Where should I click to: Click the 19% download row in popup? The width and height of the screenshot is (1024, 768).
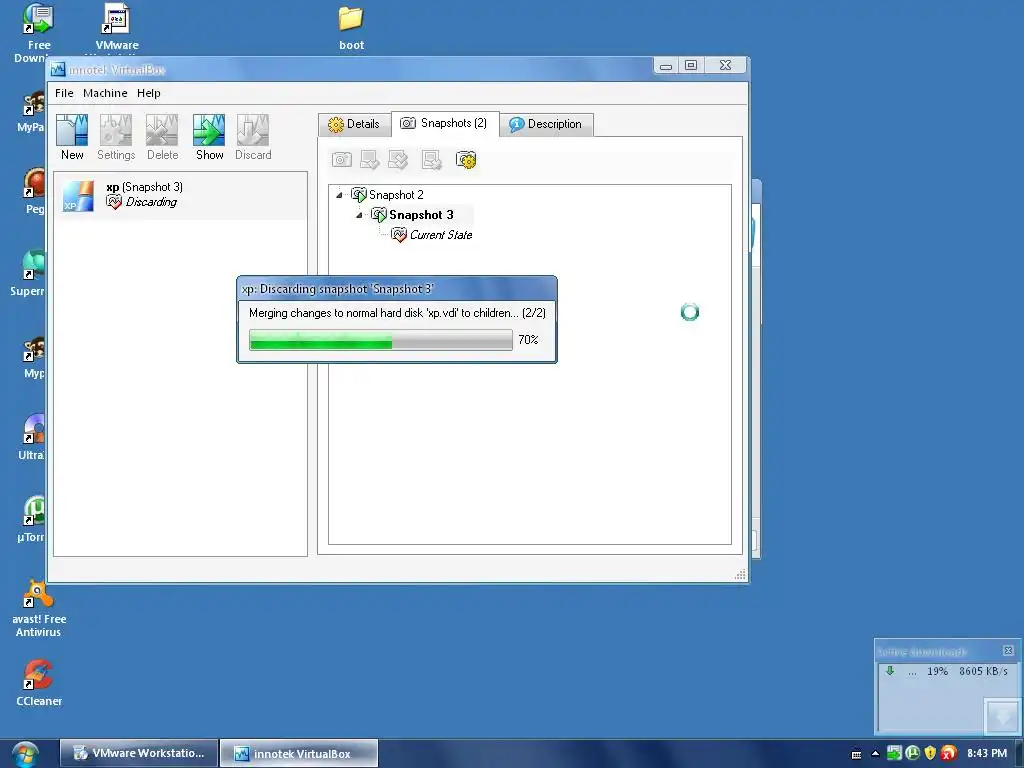tap(946, 671)
